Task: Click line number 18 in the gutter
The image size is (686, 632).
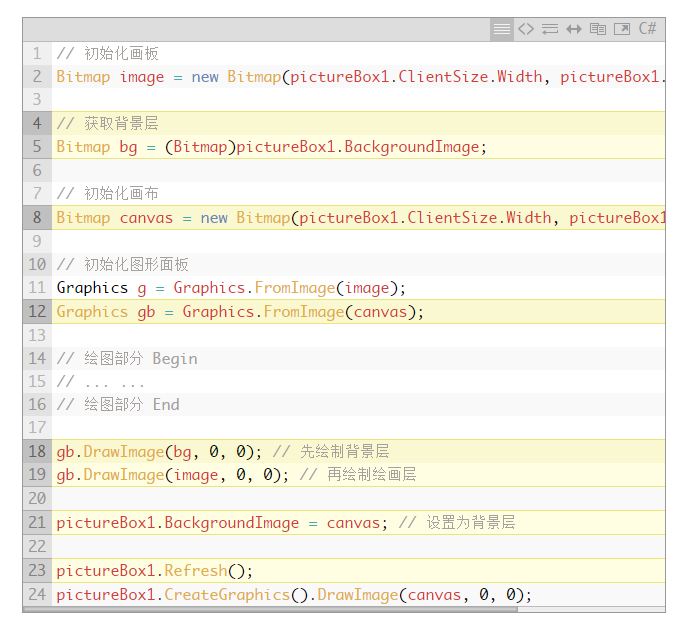Action: coord(37,452)
